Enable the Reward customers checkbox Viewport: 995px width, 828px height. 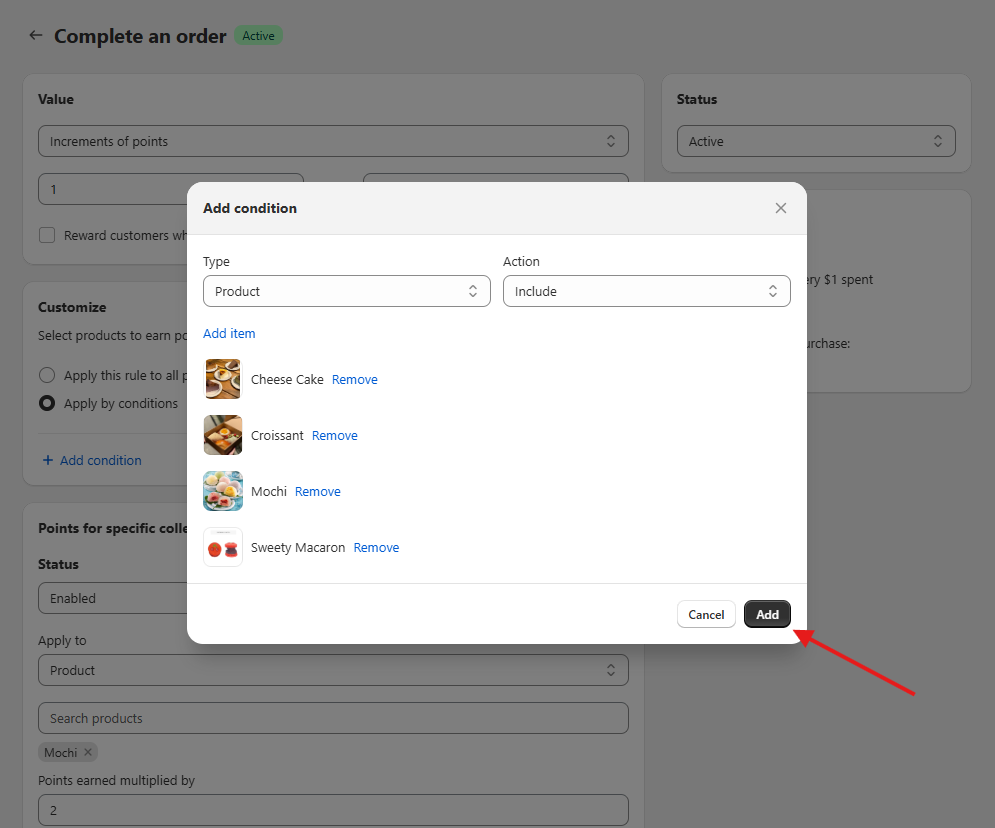tap(47, 236)
